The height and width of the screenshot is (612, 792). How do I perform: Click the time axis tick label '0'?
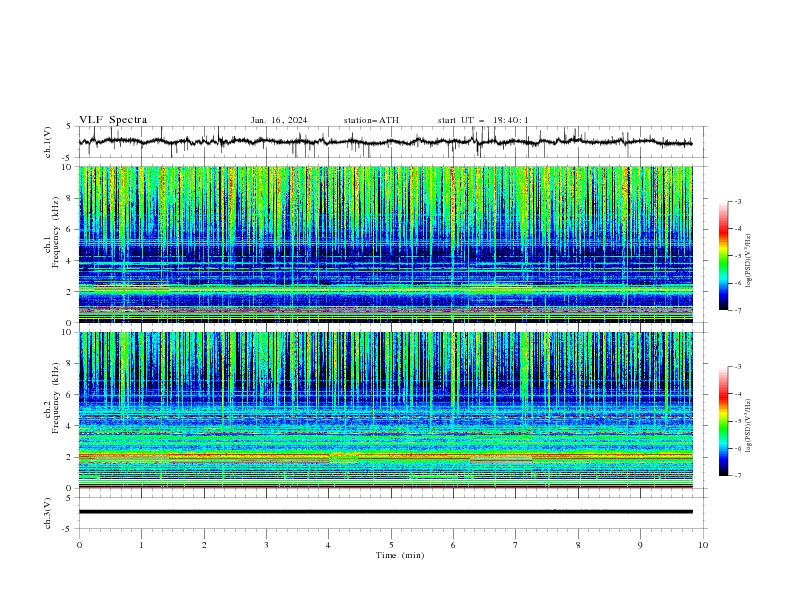79,545
